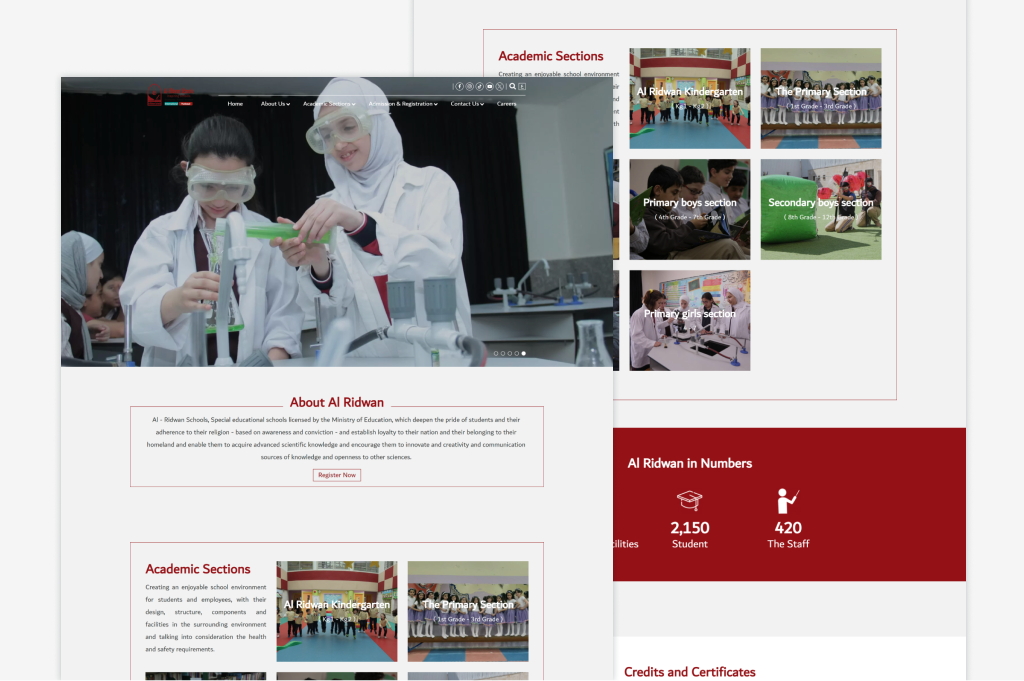
Task: Expand the Contact Us dropdown menu
Action: coord(467,104)
